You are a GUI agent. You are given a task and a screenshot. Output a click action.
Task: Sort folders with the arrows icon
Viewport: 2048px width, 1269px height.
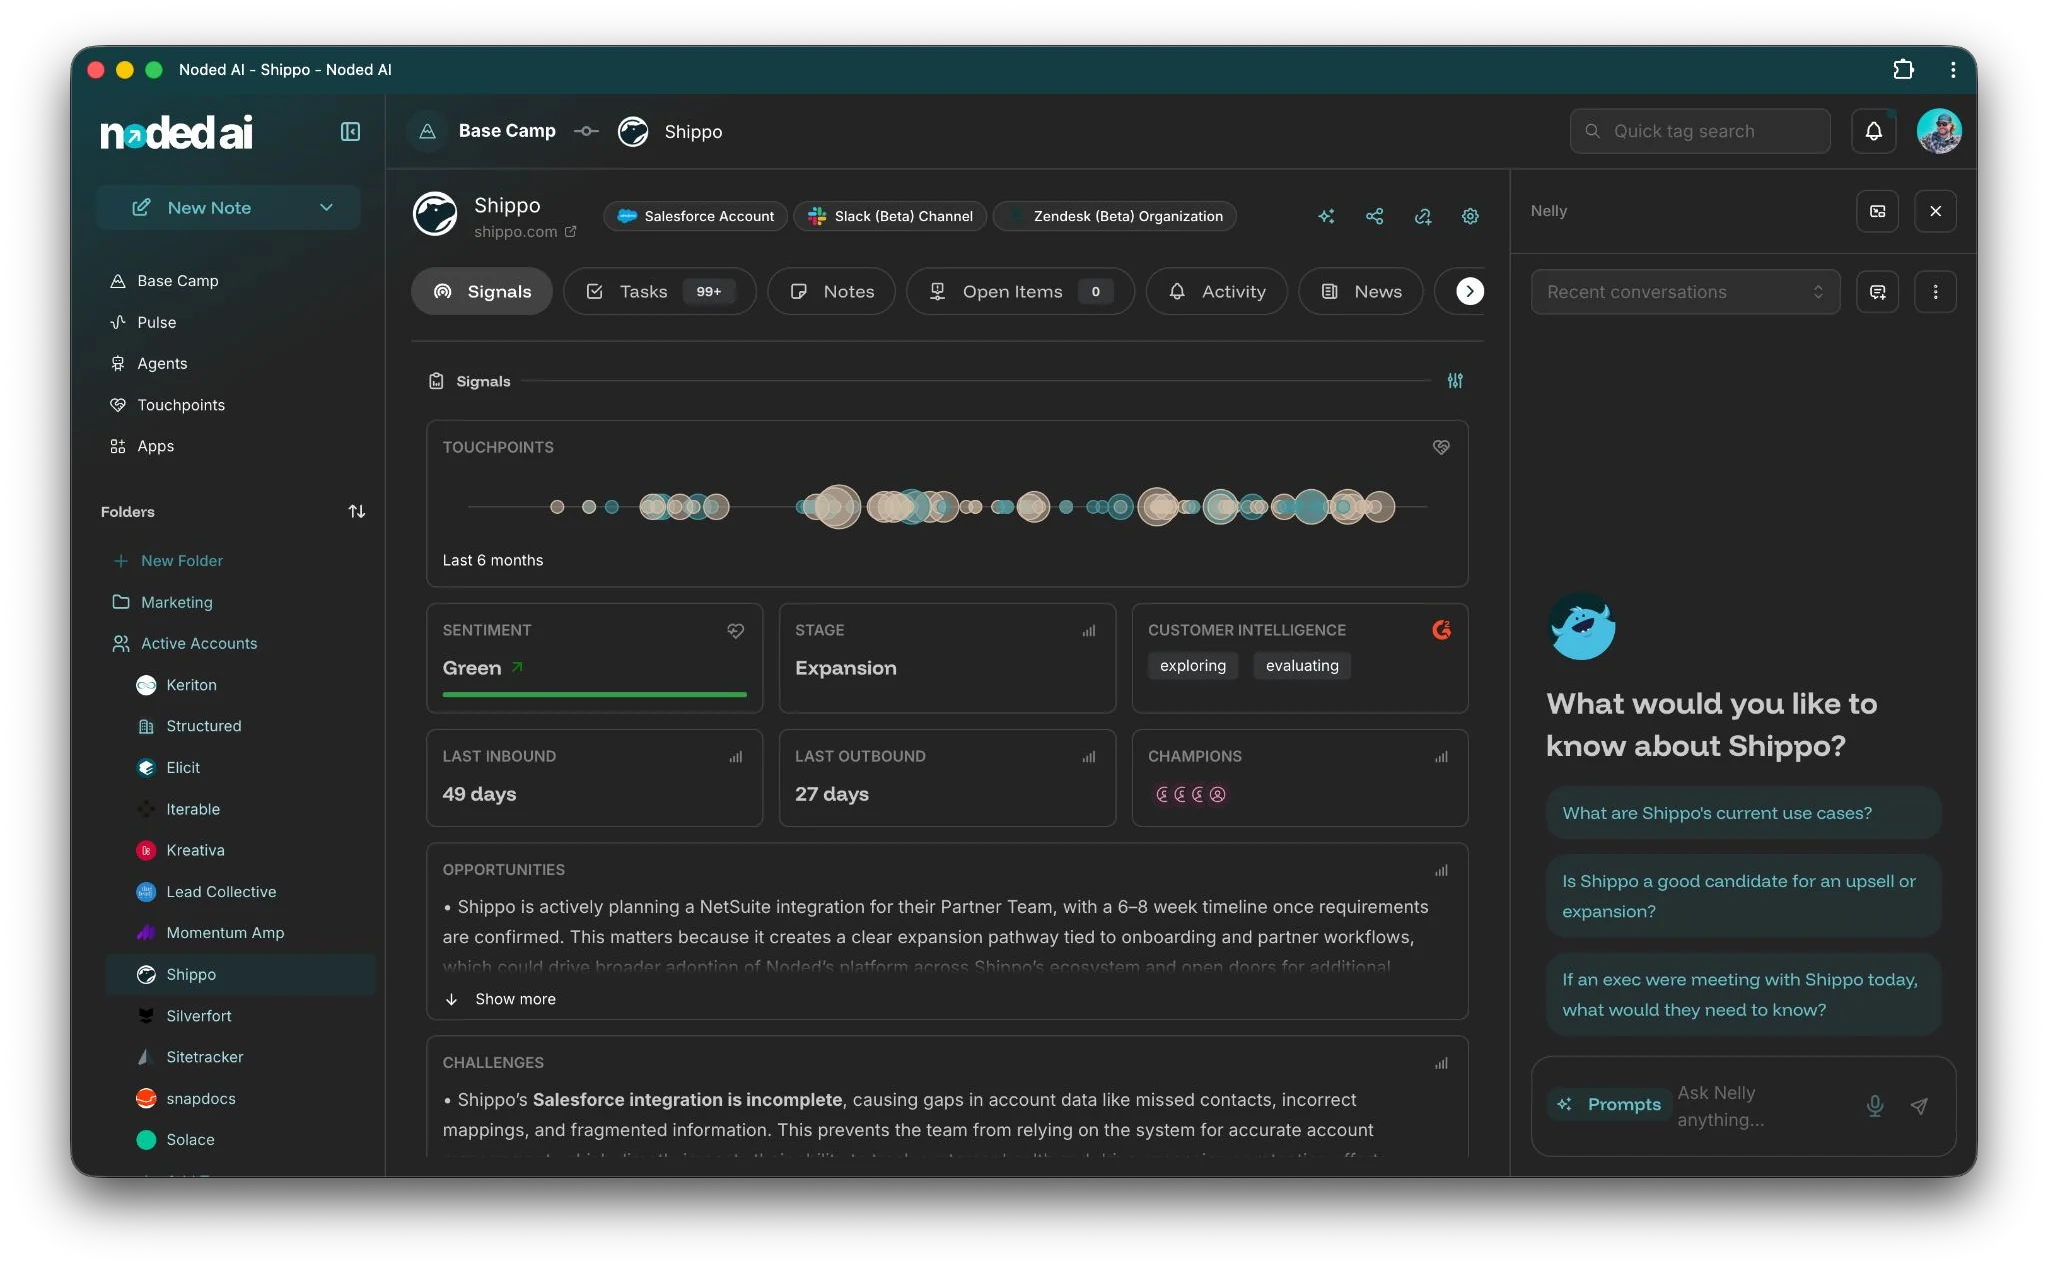tap(357, 512)
